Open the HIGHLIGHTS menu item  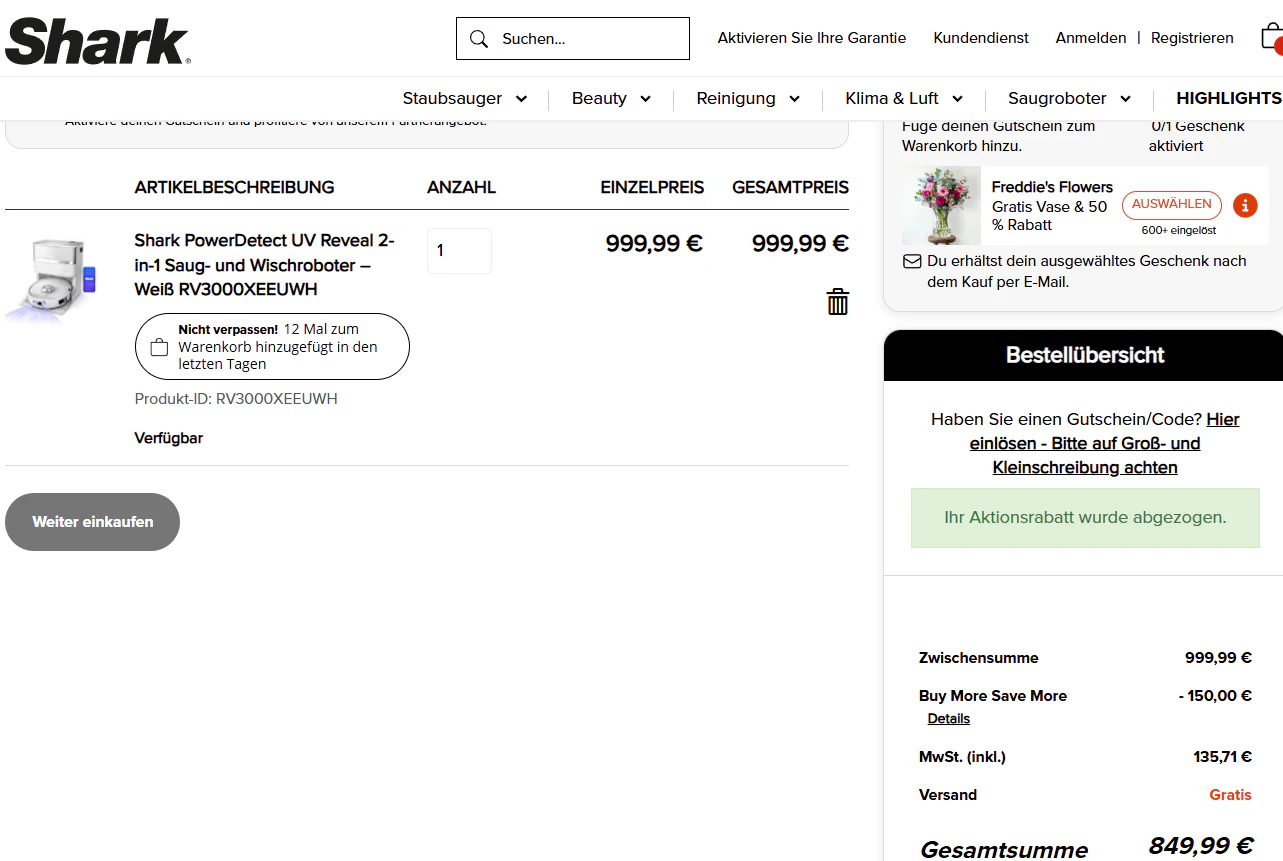[x=1228, y=98]
